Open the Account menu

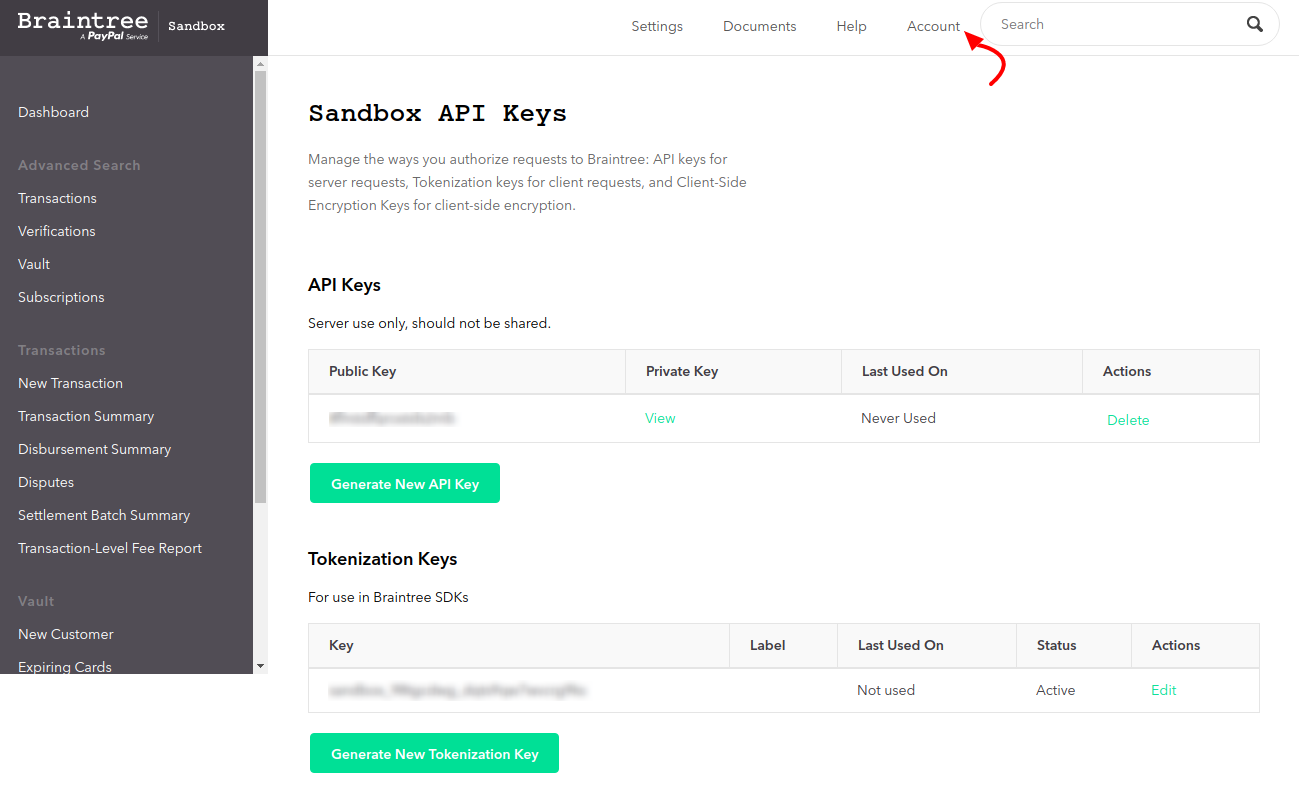[933, 26]
